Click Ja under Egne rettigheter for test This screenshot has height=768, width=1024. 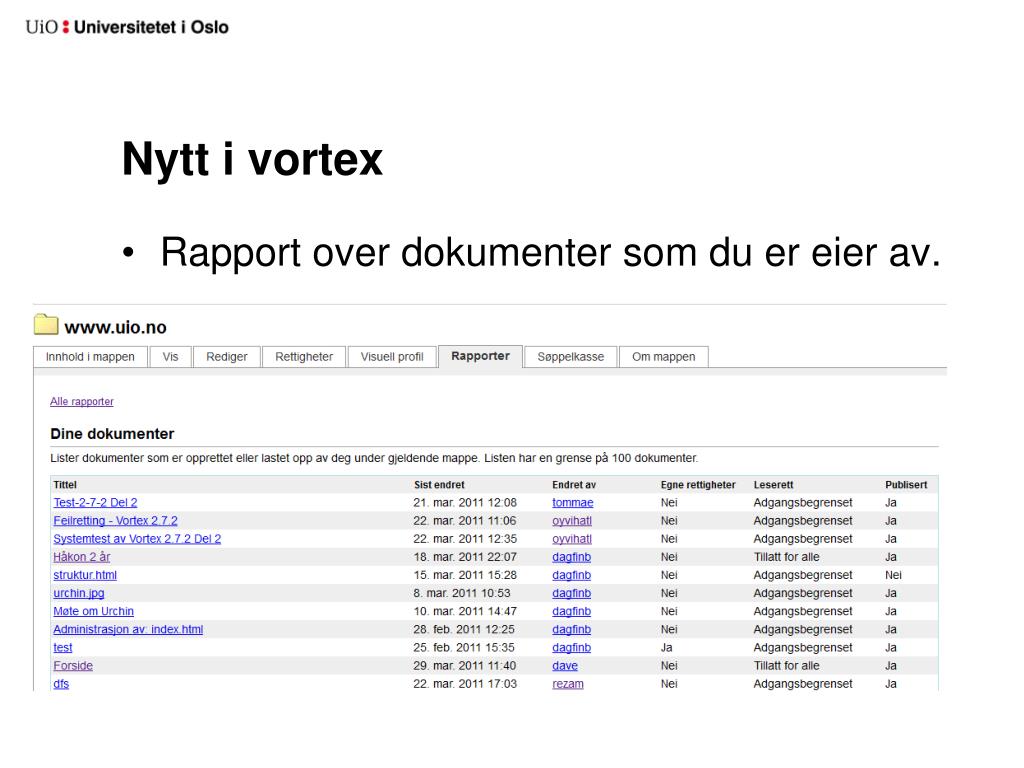tap(667, 648)
